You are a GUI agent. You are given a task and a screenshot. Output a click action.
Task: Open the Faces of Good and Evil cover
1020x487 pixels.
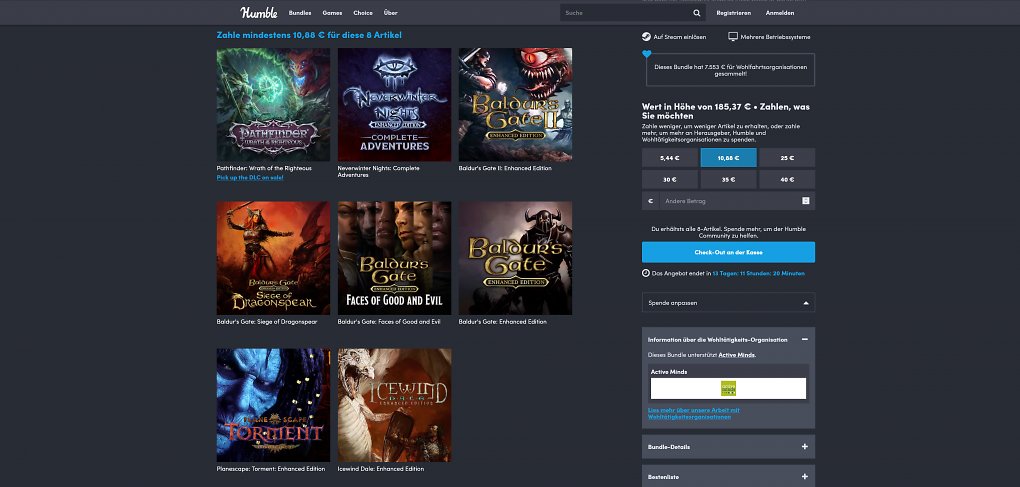(x=394, y=258)
